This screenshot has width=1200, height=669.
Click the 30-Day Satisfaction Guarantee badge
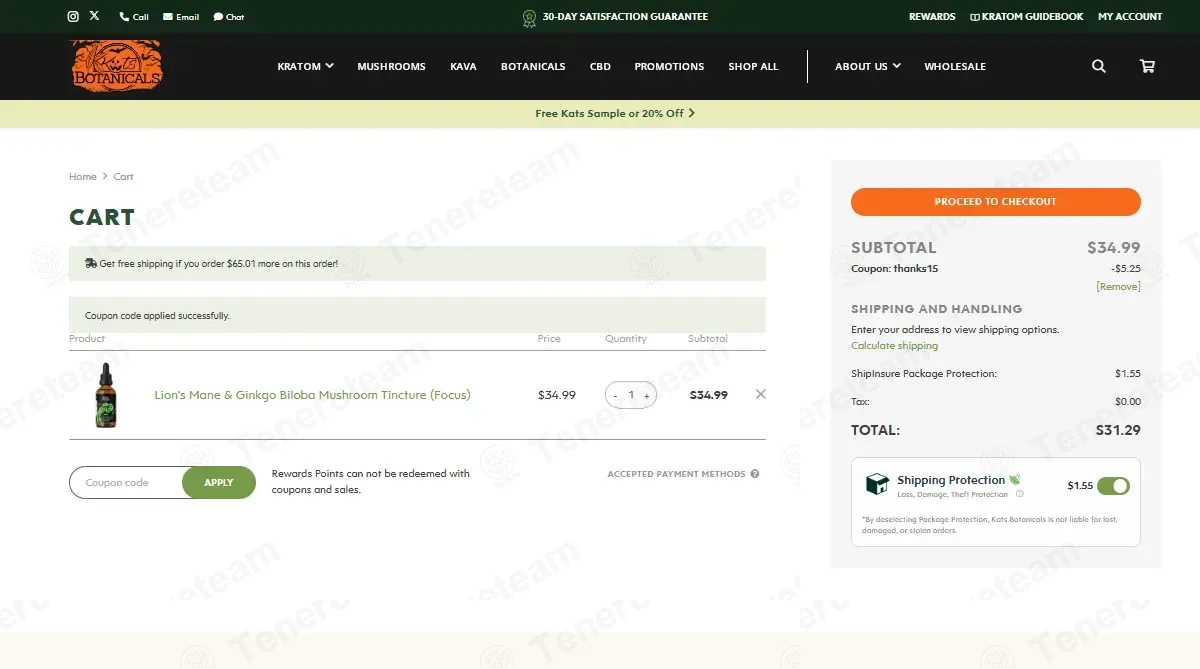[x=615, y=17]
